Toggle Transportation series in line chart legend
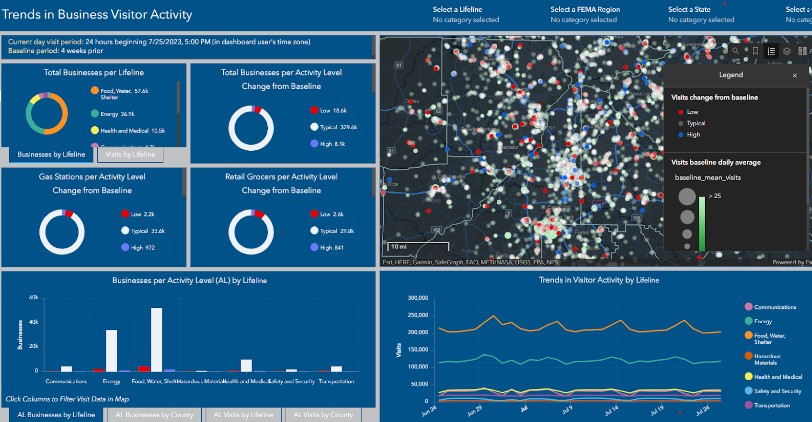Image resolution: width=812 pixels, height=422 pixels. click(x=767, y=405)
